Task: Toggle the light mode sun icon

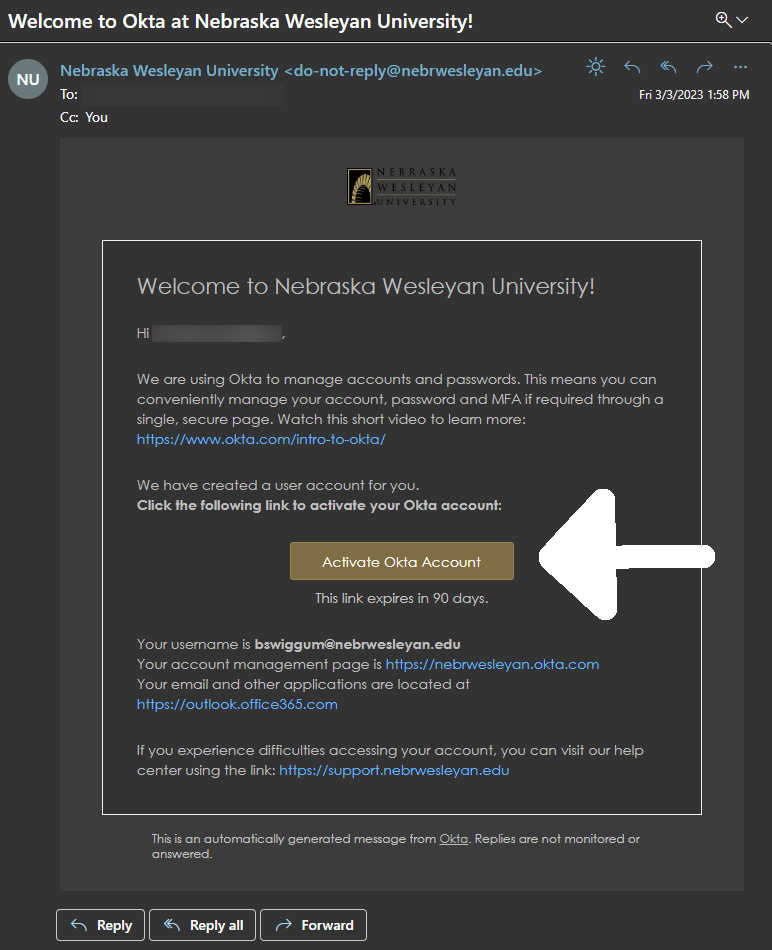Action: [596, 67]
